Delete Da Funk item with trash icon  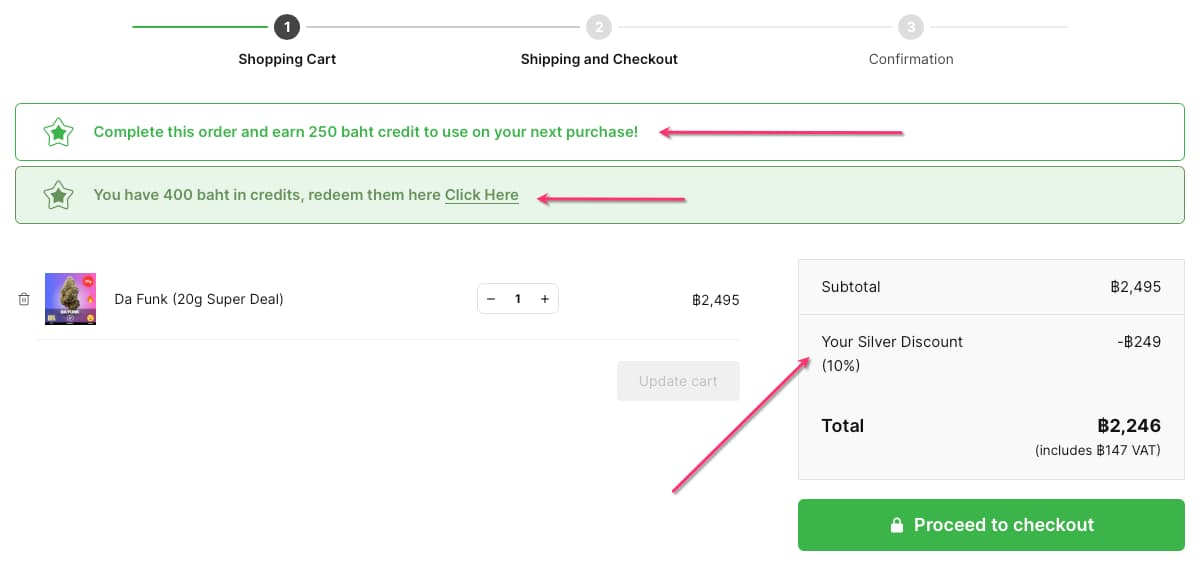pyautogui.click(x=24, y=299)
